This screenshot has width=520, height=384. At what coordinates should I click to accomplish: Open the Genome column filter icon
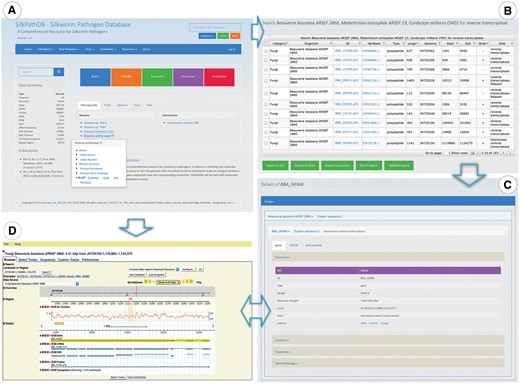click(439, 44)
